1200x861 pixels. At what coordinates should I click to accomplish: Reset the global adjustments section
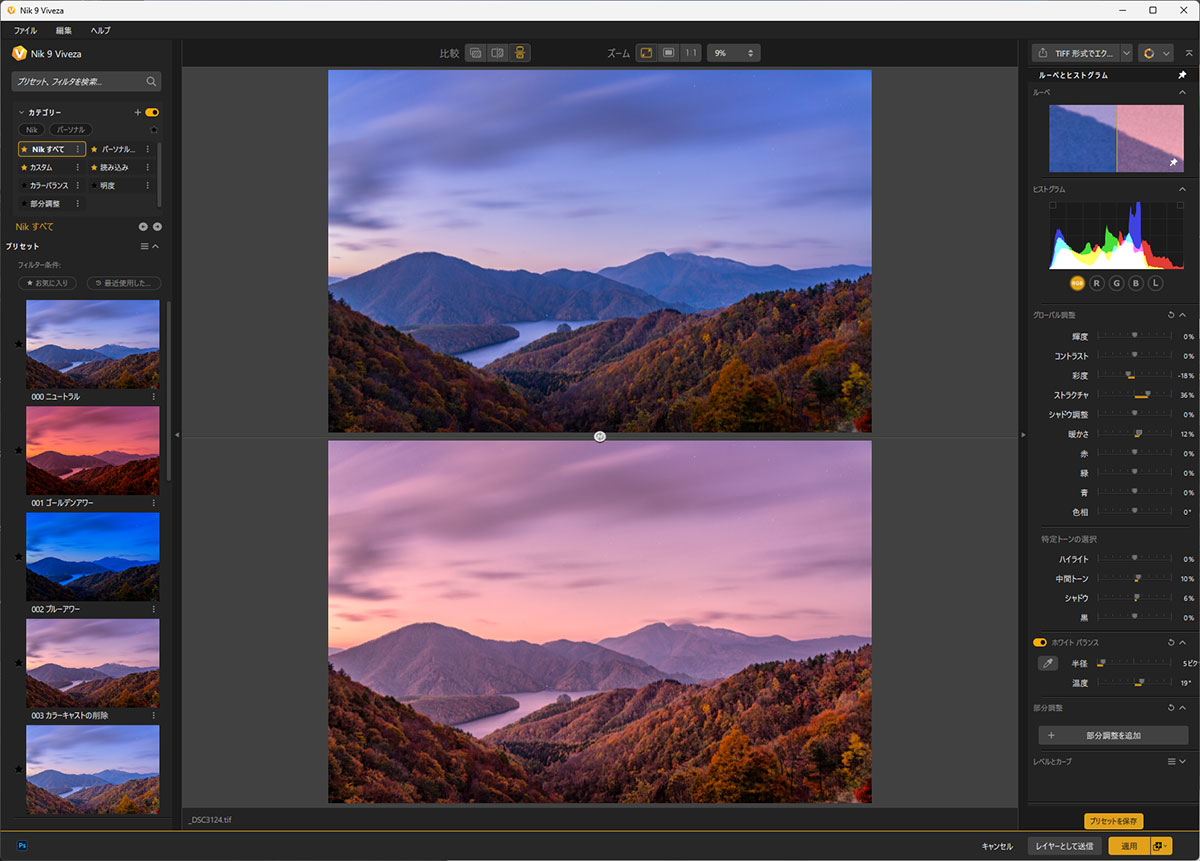(x=1170, y=315)
